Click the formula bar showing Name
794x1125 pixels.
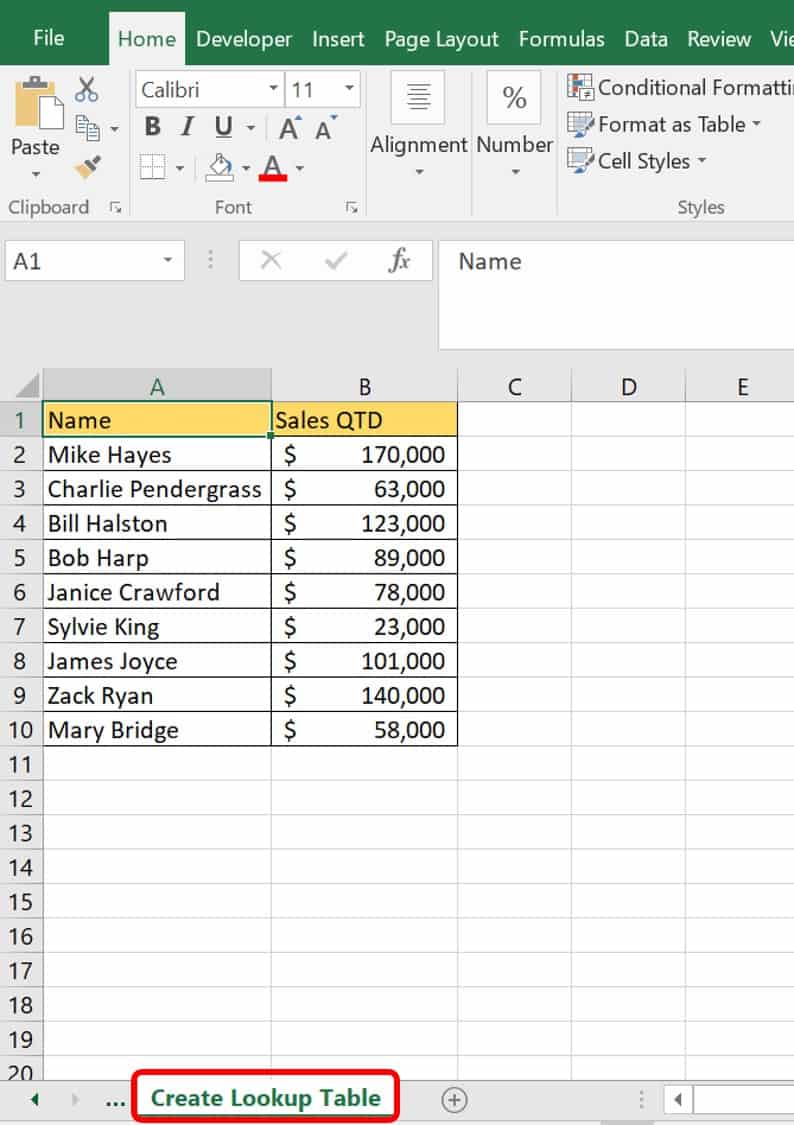[x=616, y=294]
